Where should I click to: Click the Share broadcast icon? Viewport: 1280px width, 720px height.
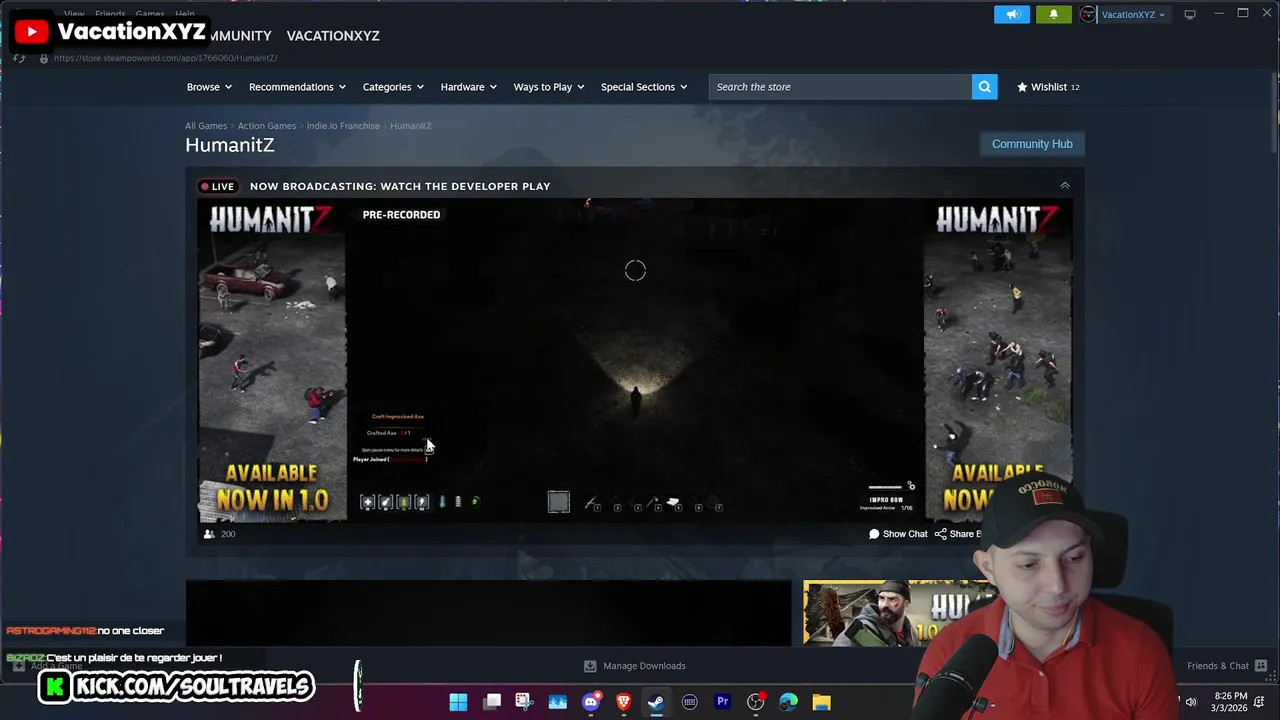(940, 534)
